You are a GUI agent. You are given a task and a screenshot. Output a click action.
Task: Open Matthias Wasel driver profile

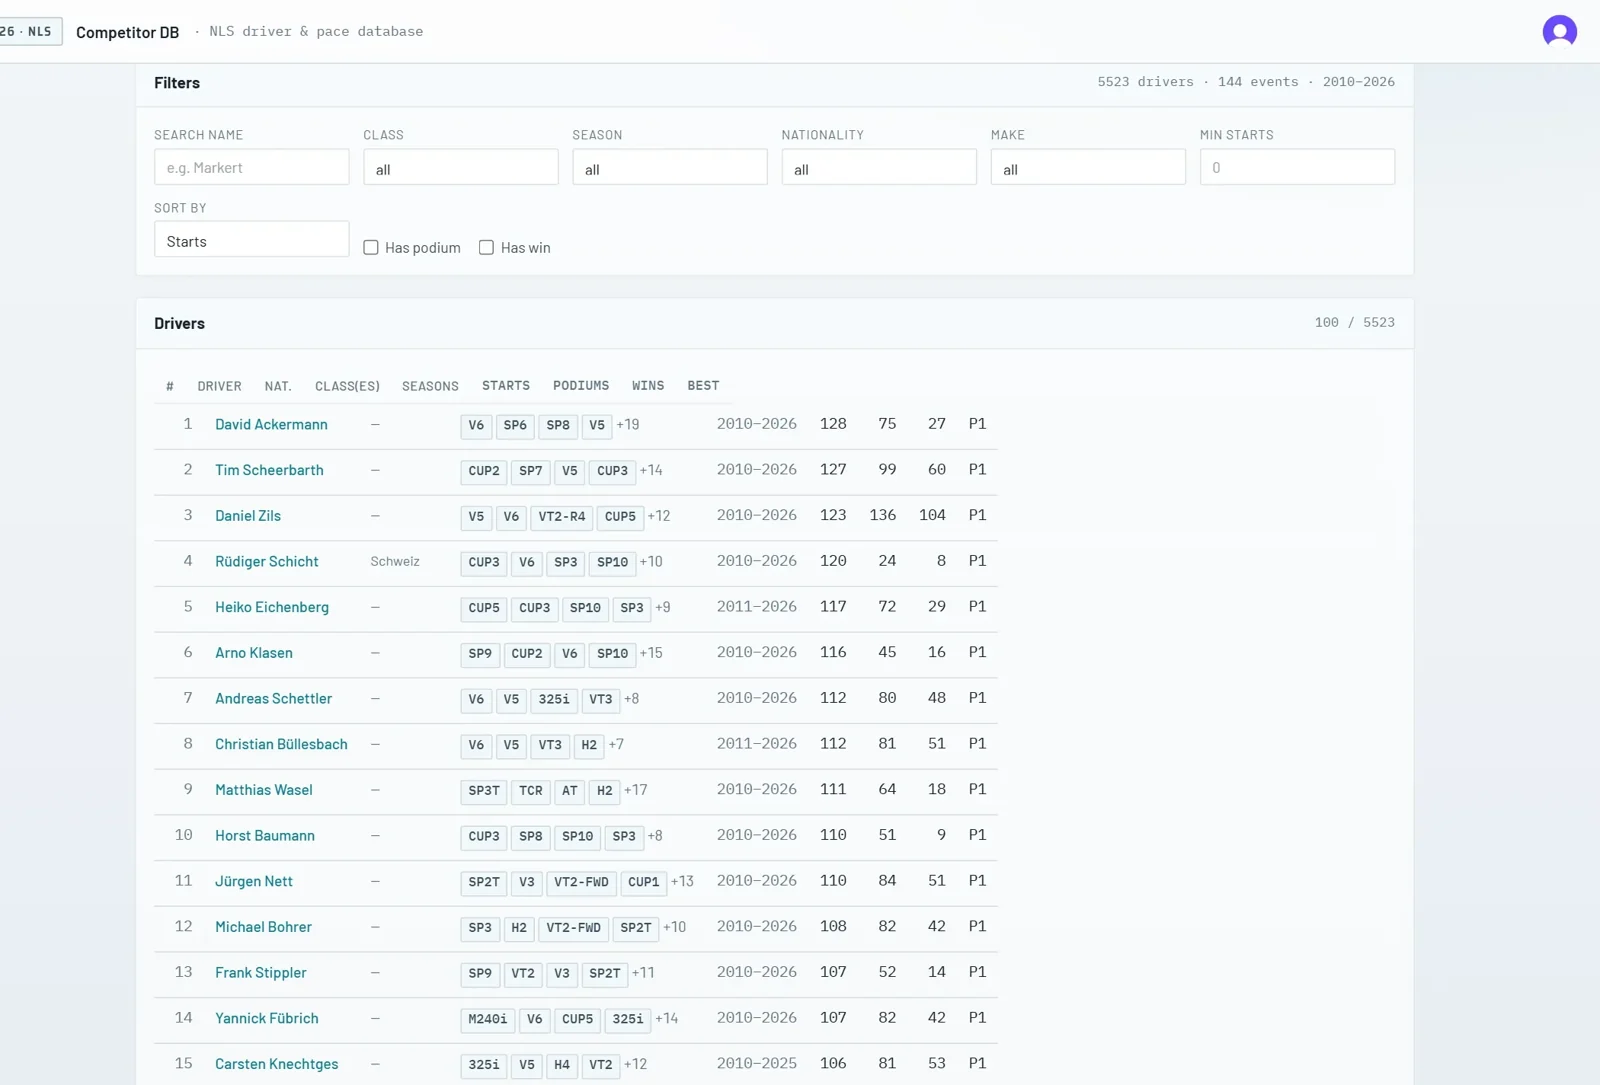click(x=263, y=790)
